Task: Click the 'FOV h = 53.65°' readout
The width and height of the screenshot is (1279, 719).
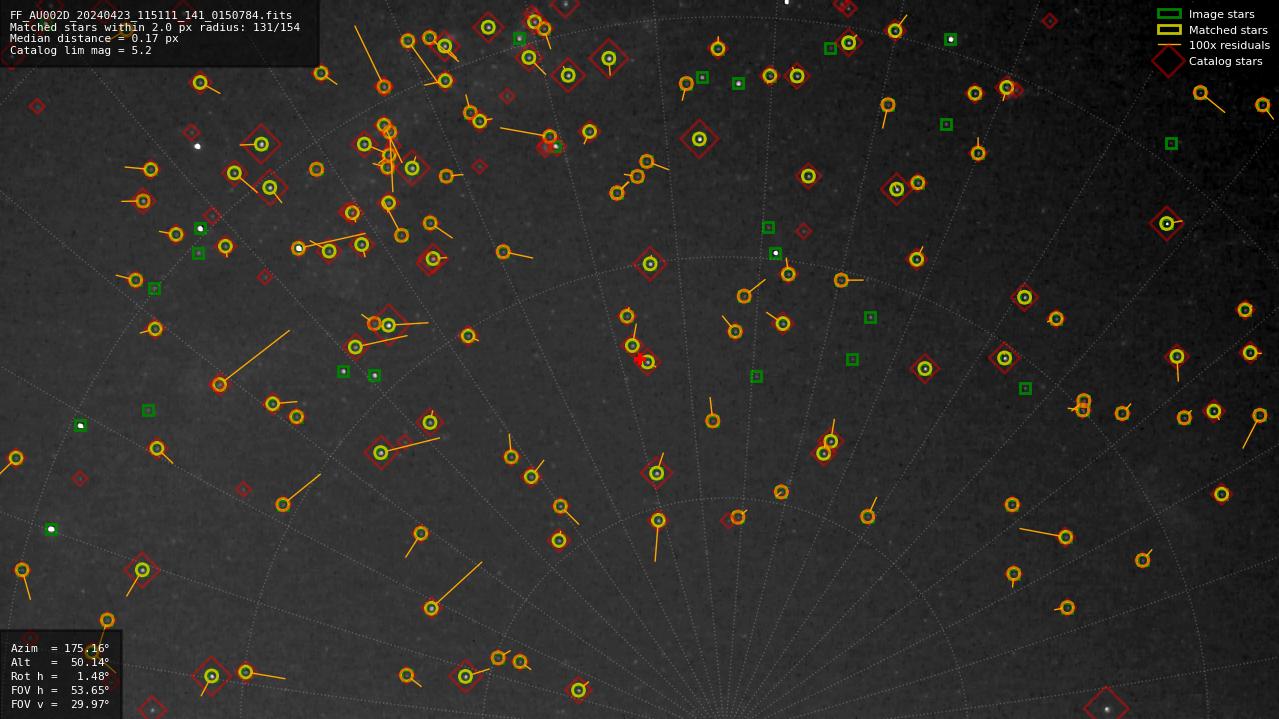Action: click(60, 690)
